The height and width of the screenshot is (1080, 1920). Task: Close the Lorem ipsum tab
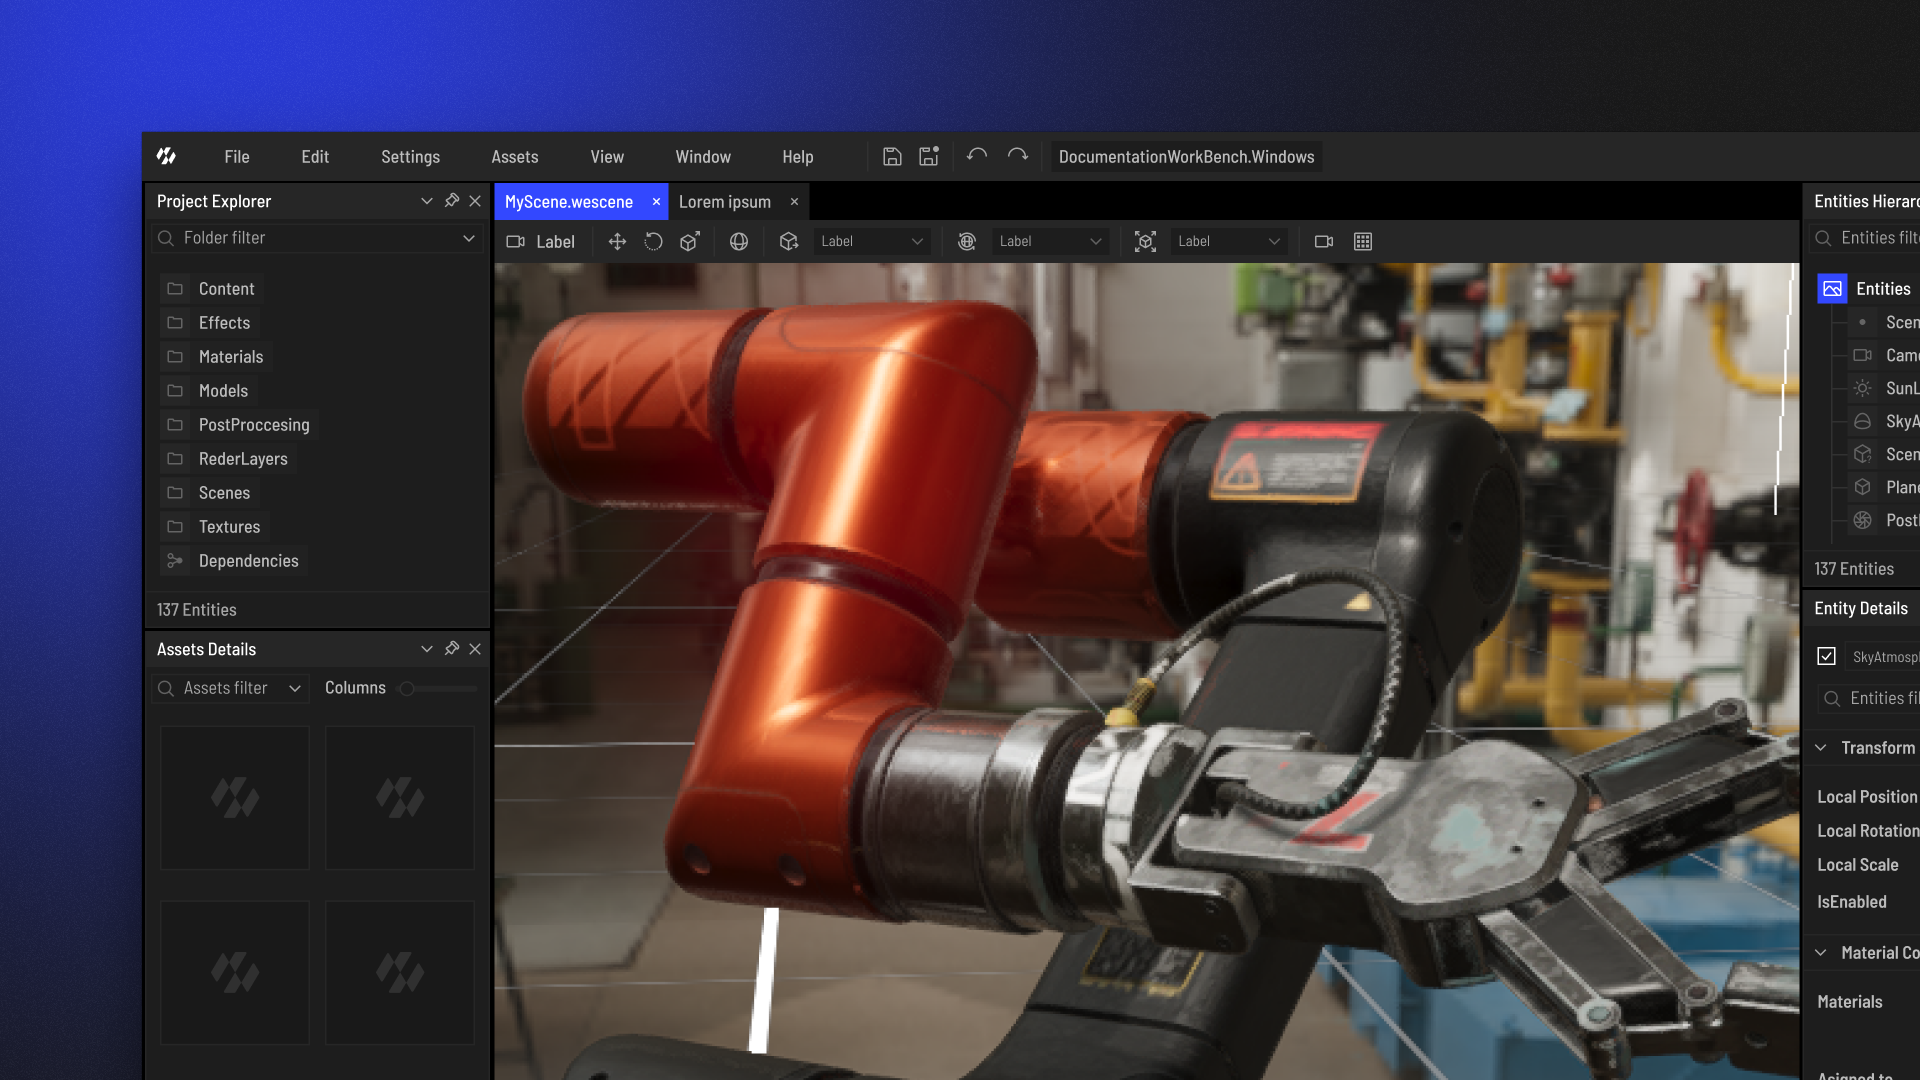[x=794, y=202]
